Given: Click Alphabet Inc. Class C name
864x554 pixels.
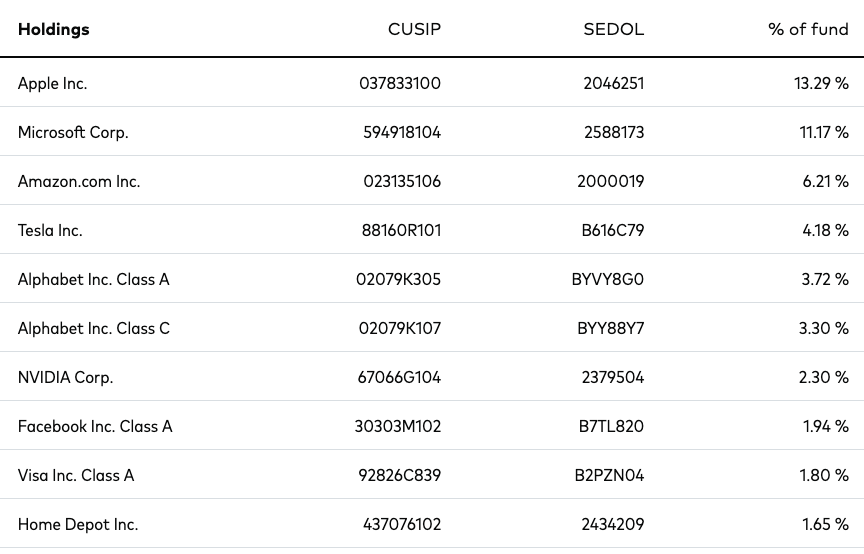Looking at the screenshot, I should [94, 329].
